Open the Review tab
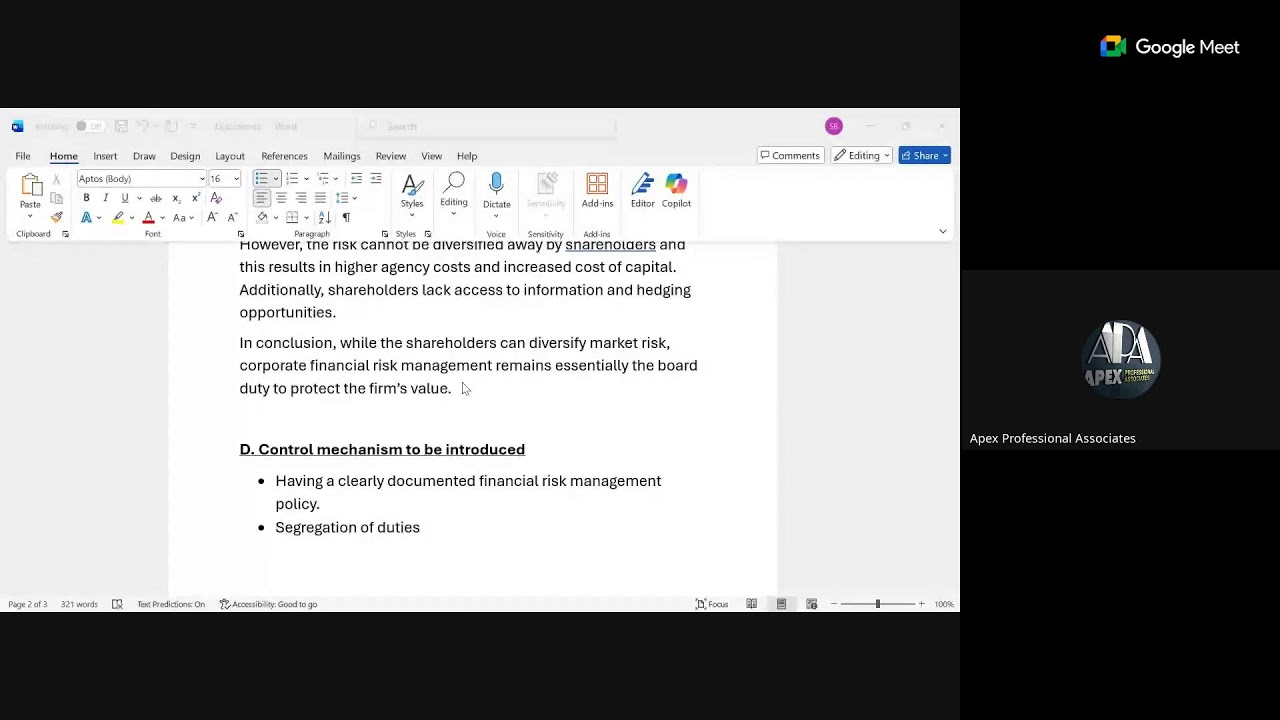The width and height of the screenshot is (1280, 720). click(391, 156)
